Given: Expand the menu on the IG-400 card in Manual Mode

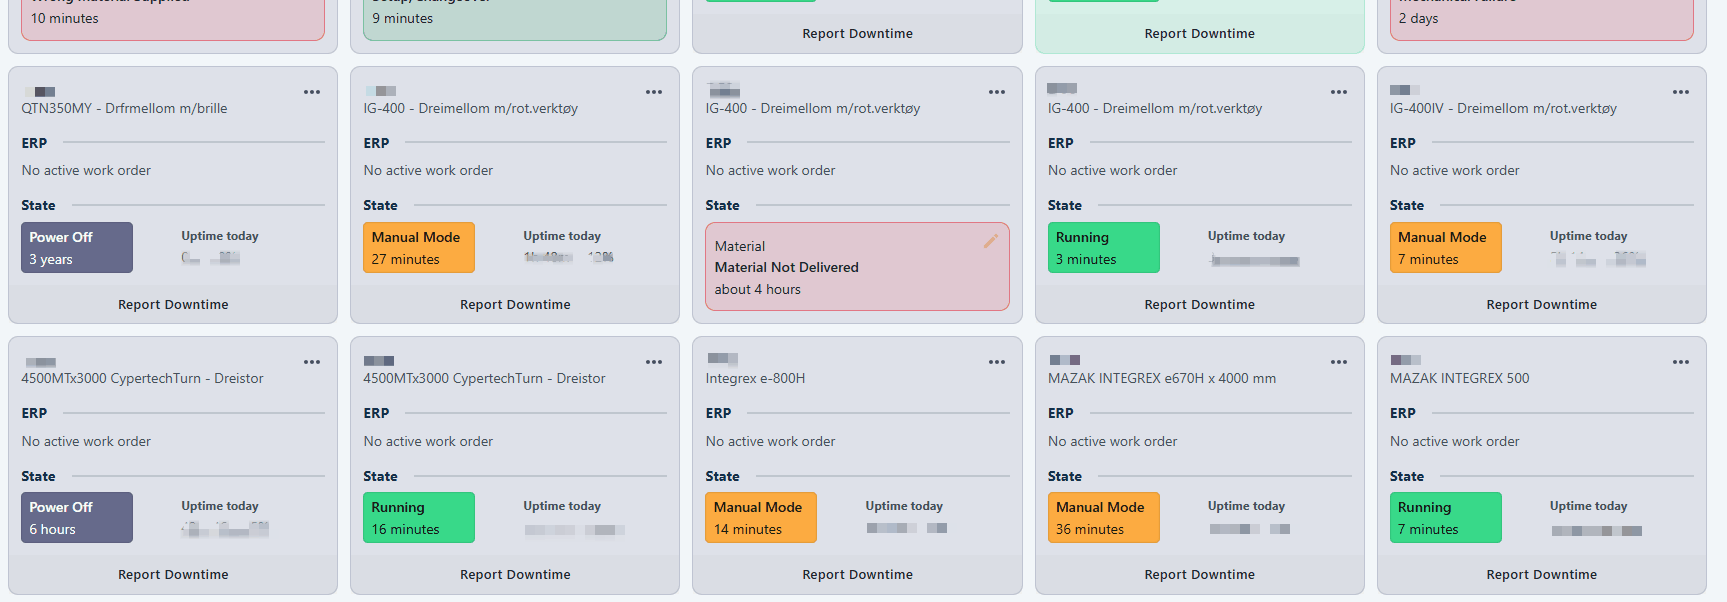Looking at the screenshot, I should 654,92.
